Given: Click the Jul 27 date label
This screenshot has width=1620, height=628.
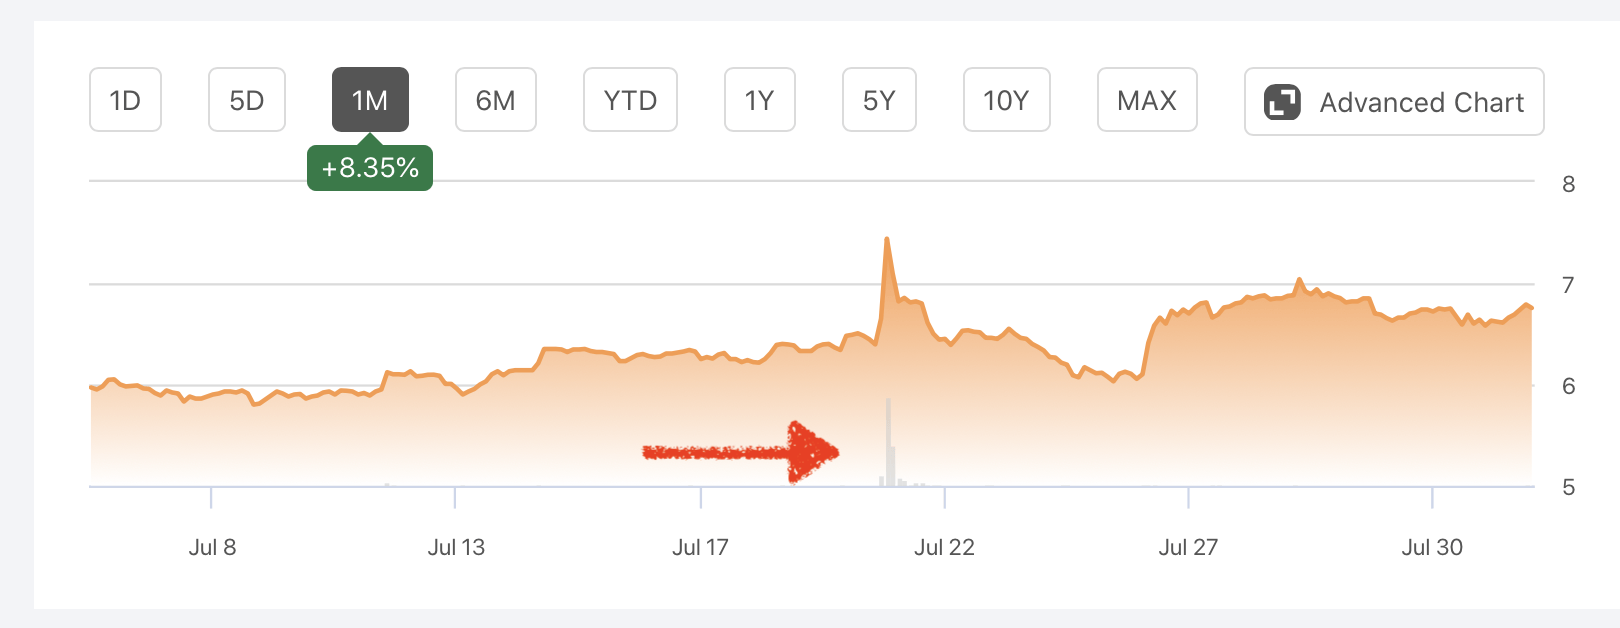Looking at the screenshot, I should tap(1188, 547).
